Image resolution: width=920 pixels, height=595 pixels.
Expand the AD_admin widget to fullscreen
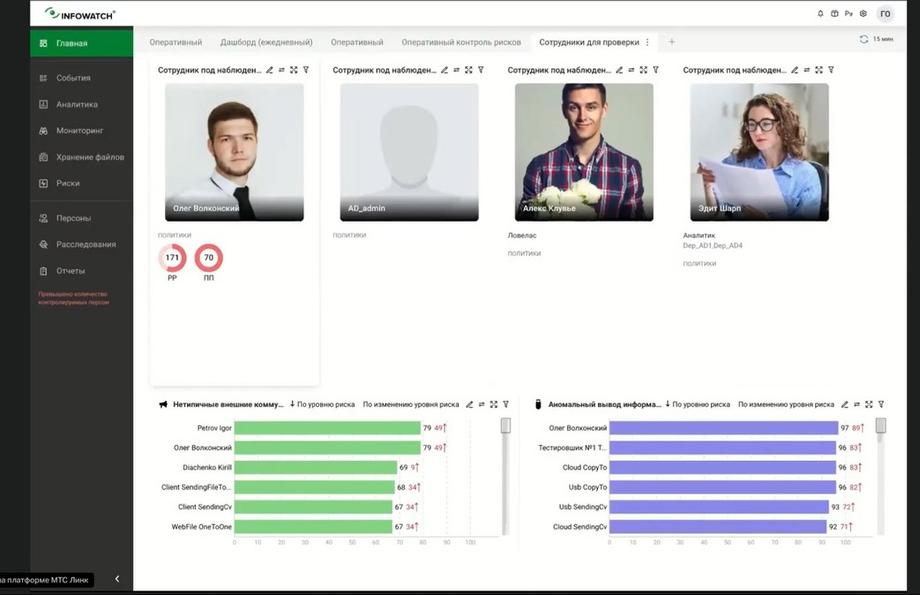click(x=468, y=70)
